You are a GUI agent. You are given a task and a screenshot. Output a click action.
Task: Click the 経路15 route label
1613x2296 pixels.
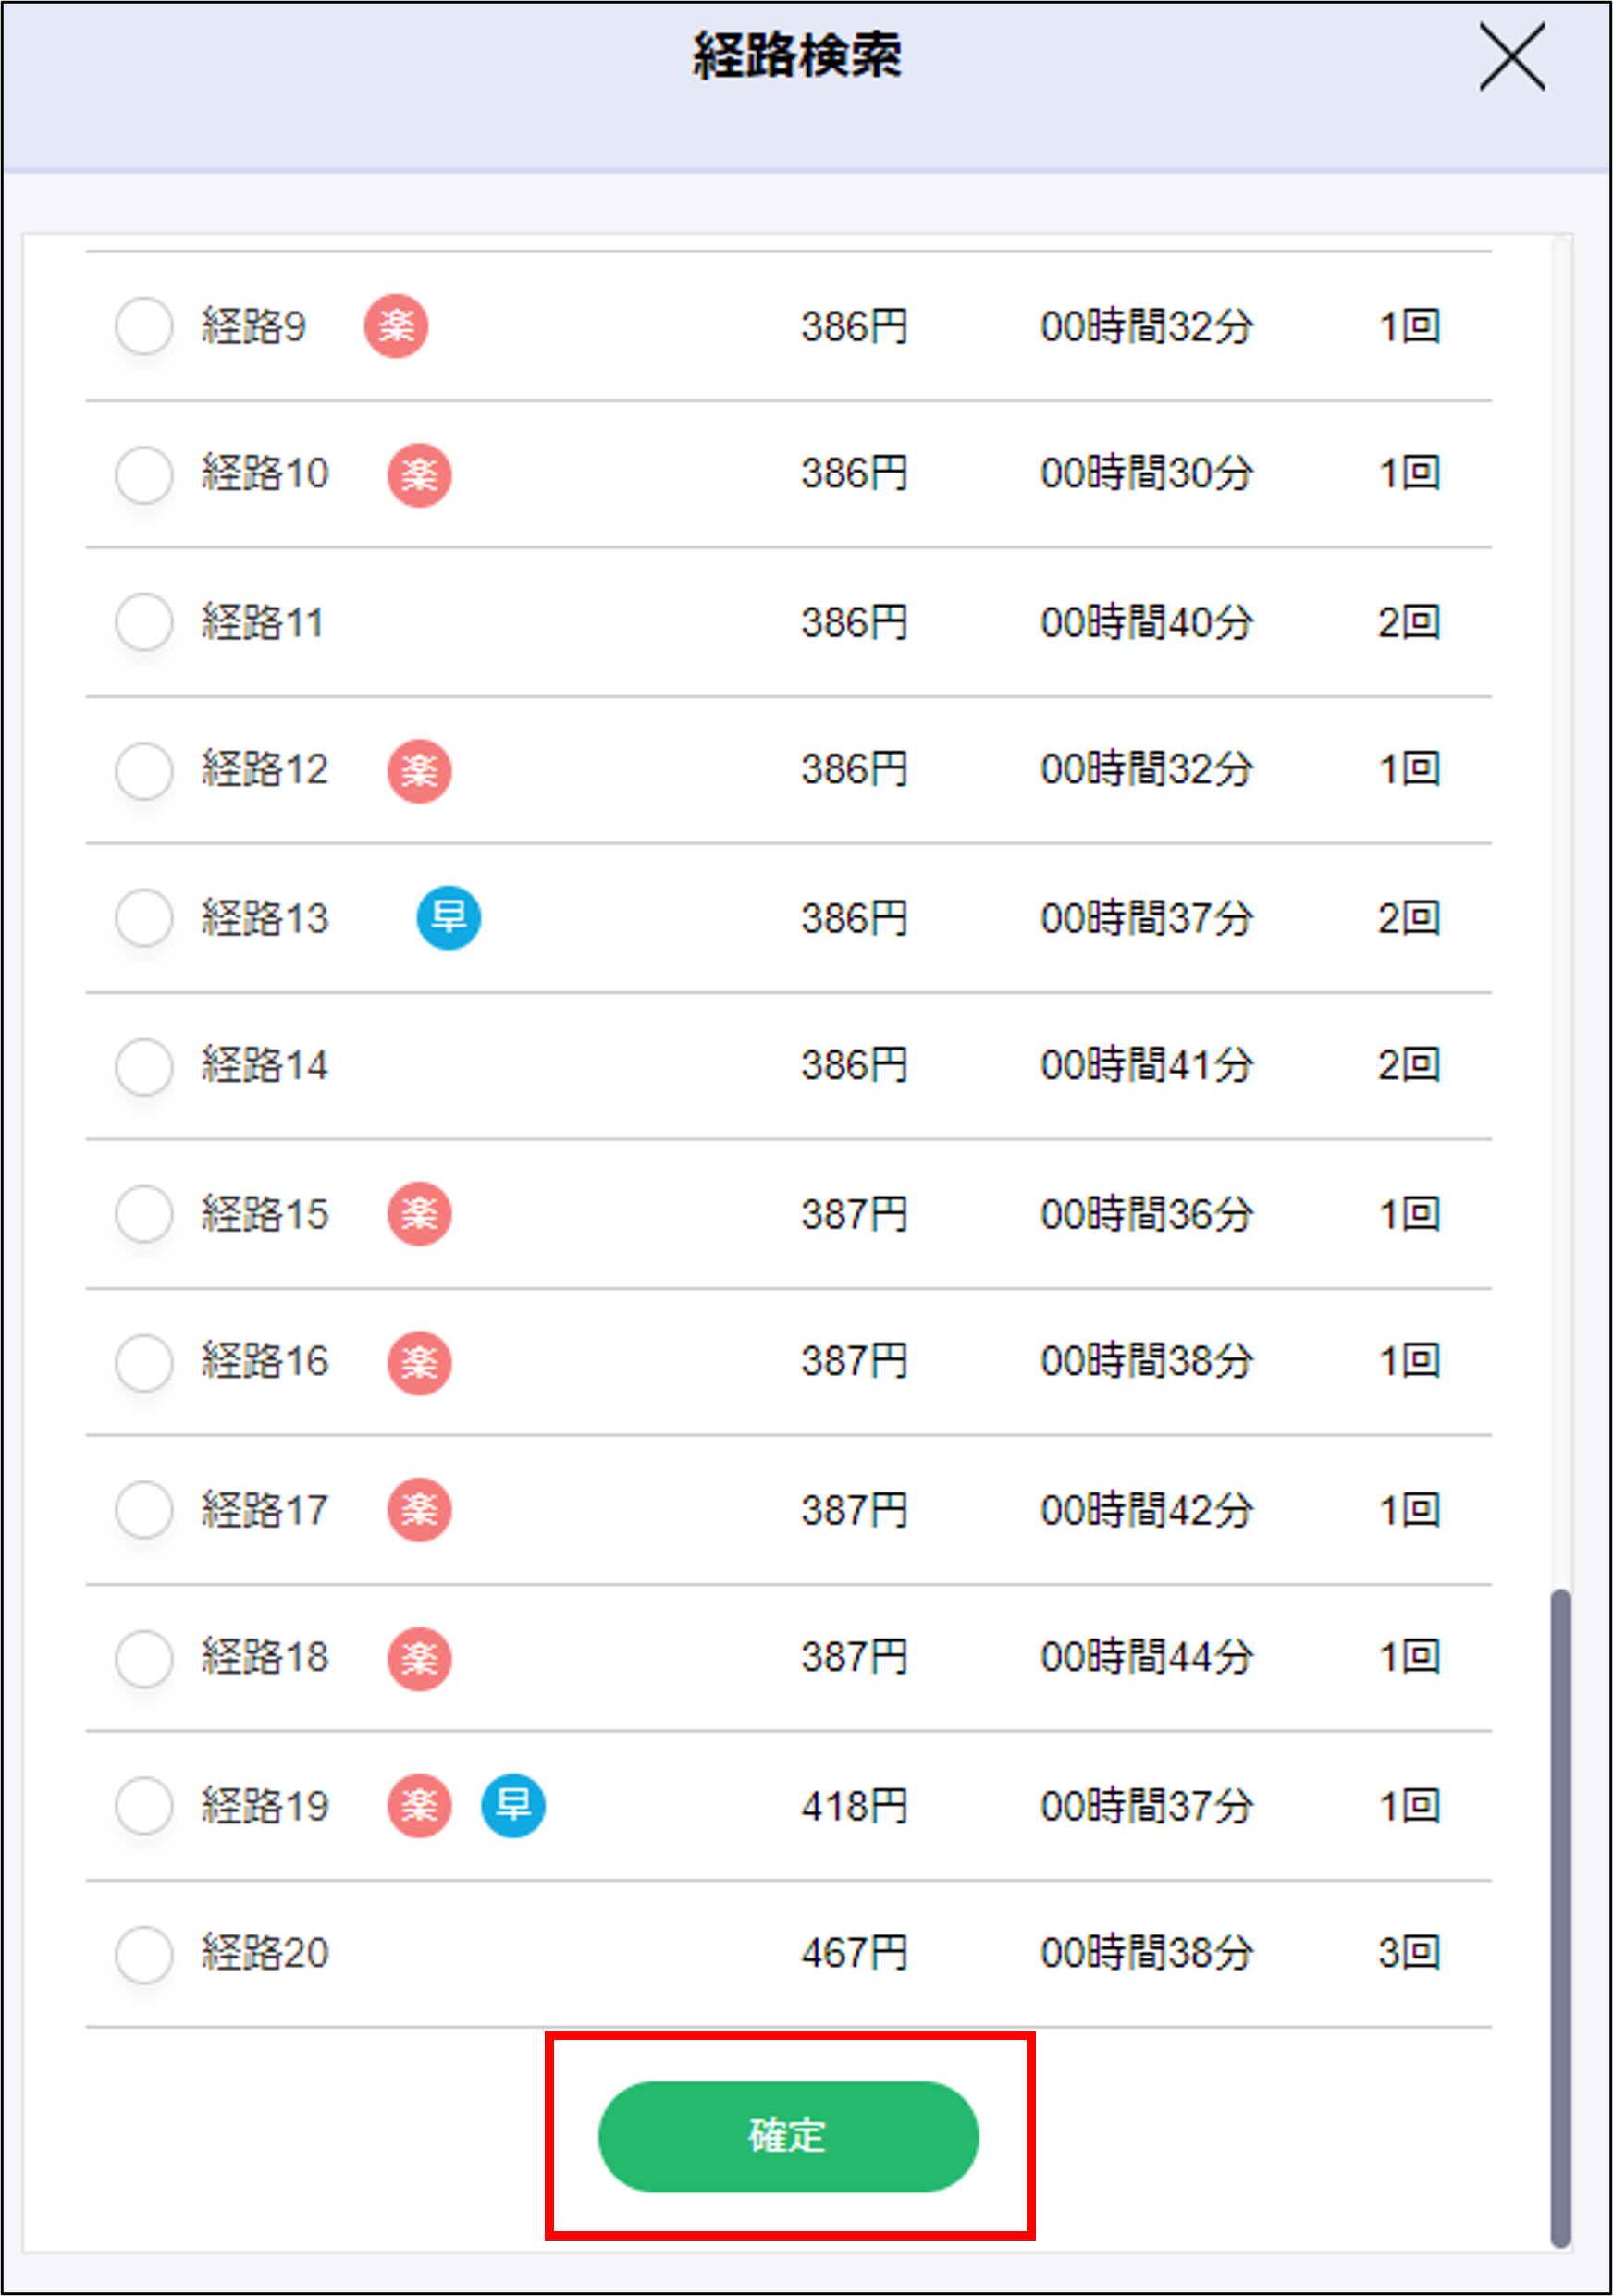click(265, 1214)
